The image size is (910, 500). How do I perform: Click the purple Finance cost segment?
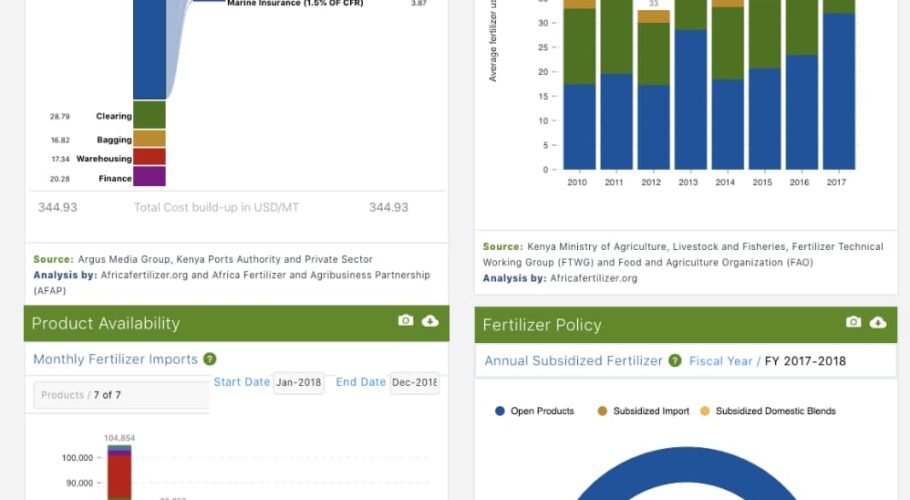click(149, 177)
